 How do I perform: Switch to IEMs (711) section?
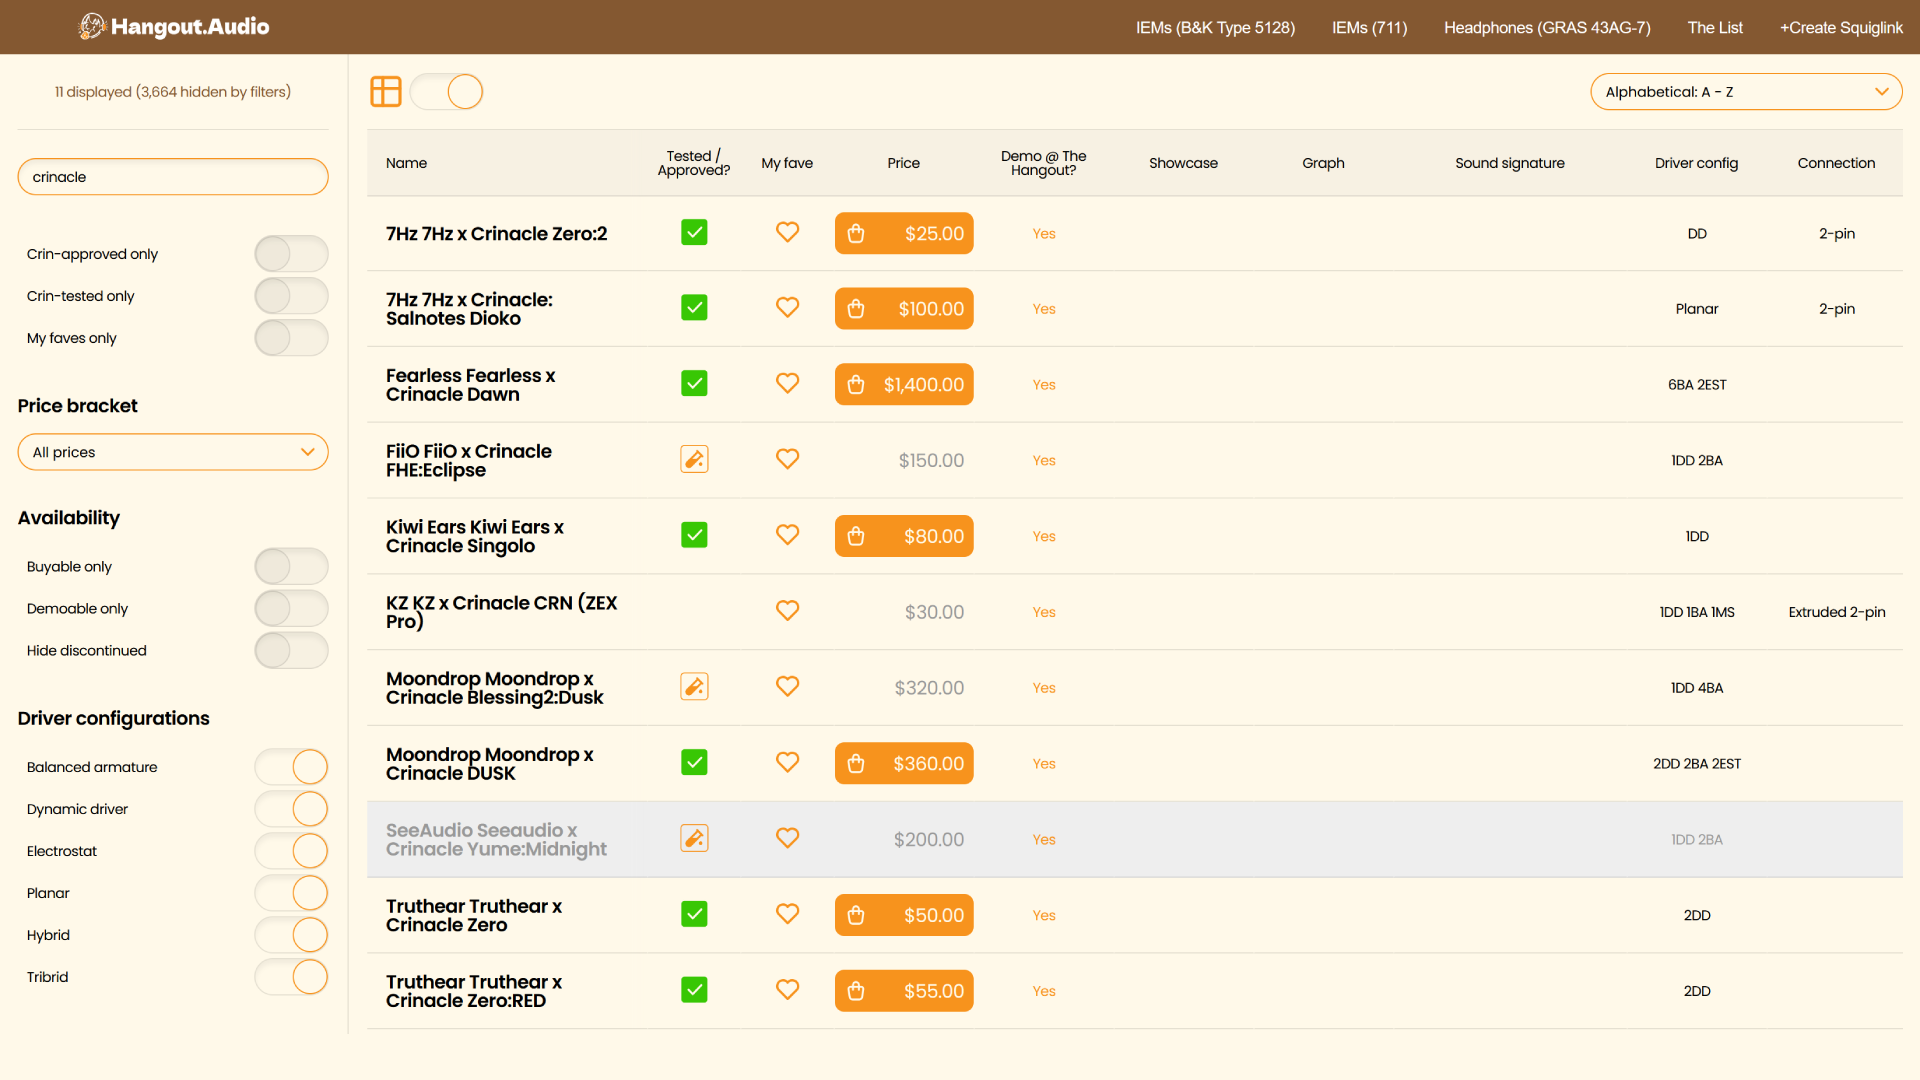coord(1369,27)
